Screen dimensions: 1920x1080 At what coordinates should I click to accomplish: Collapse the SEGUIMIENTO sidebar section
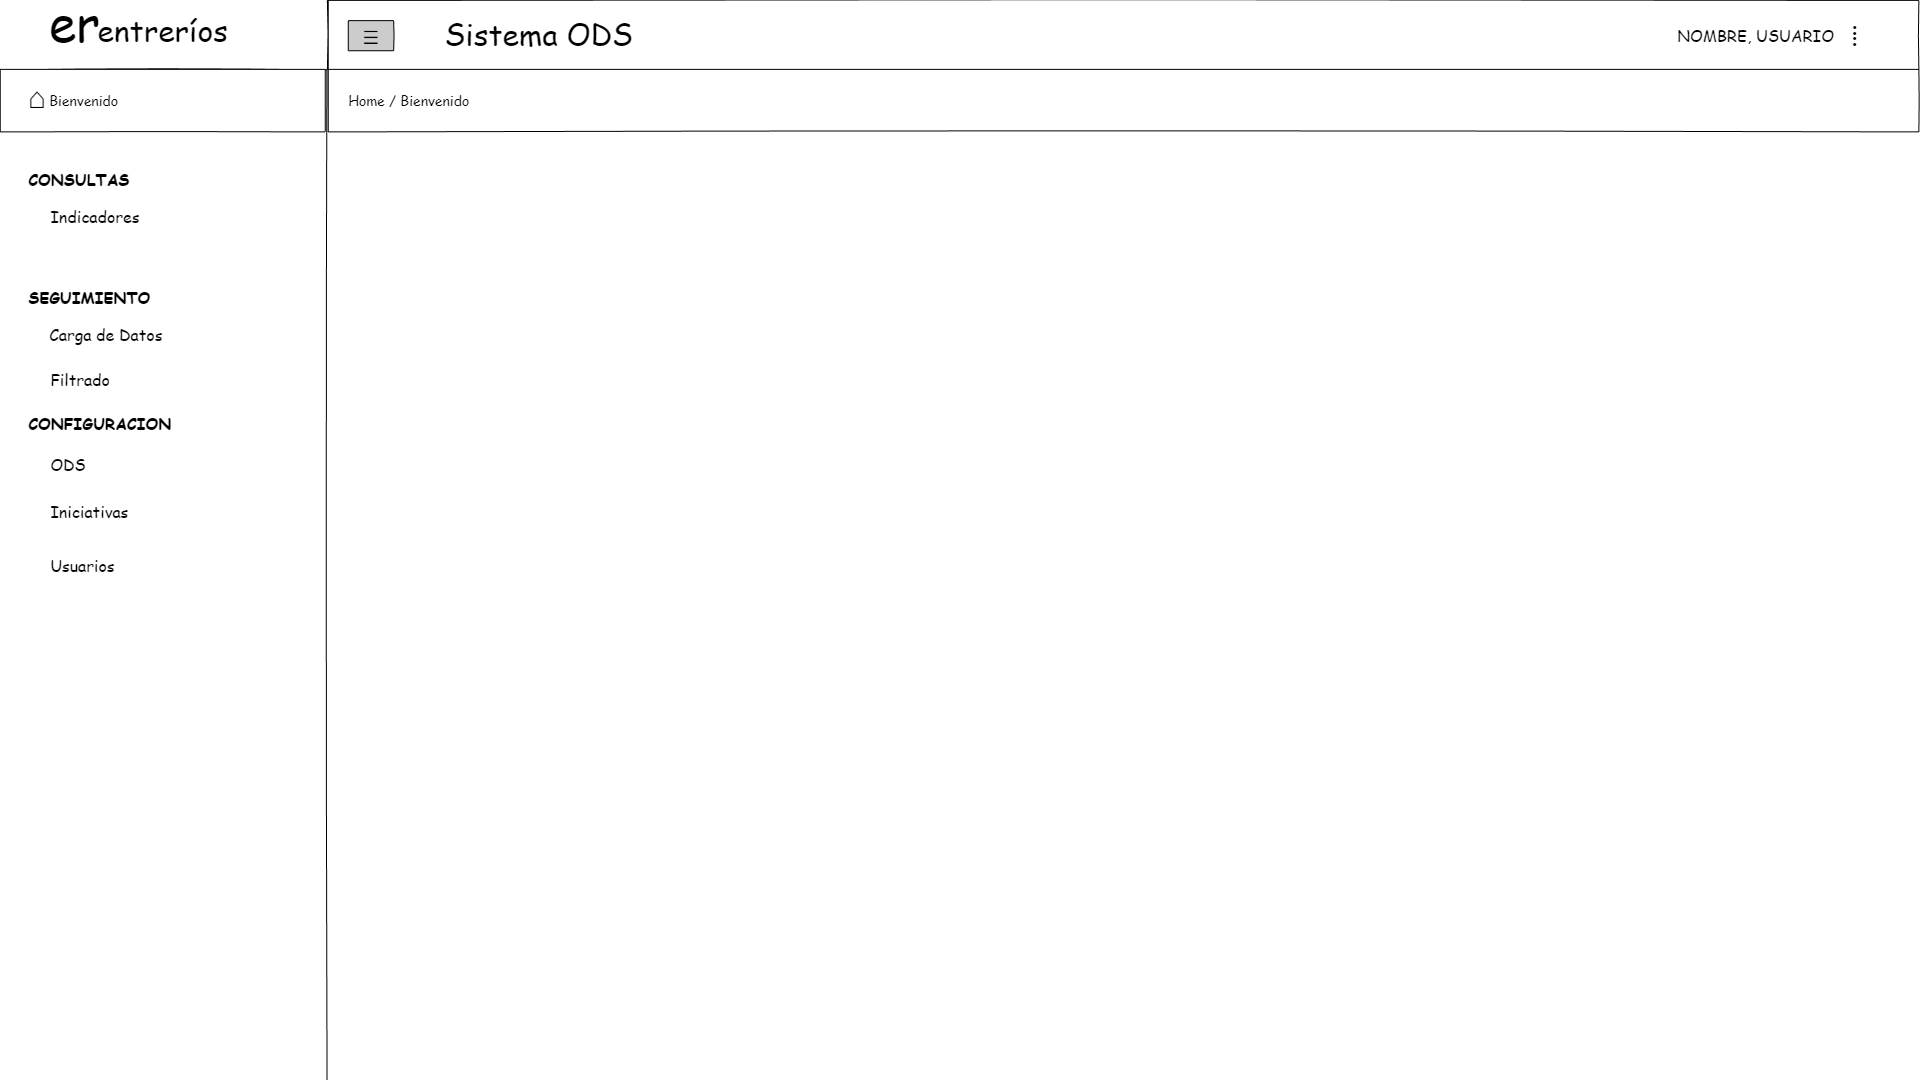pyautogui.click(x=89, y=298)
